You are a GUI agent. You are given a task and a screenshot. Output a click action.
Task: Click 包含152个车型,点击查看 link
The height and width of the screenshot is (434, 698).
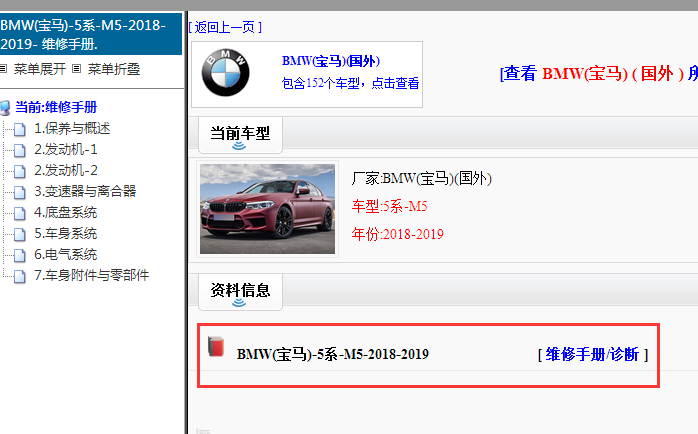tap(350, 83)
